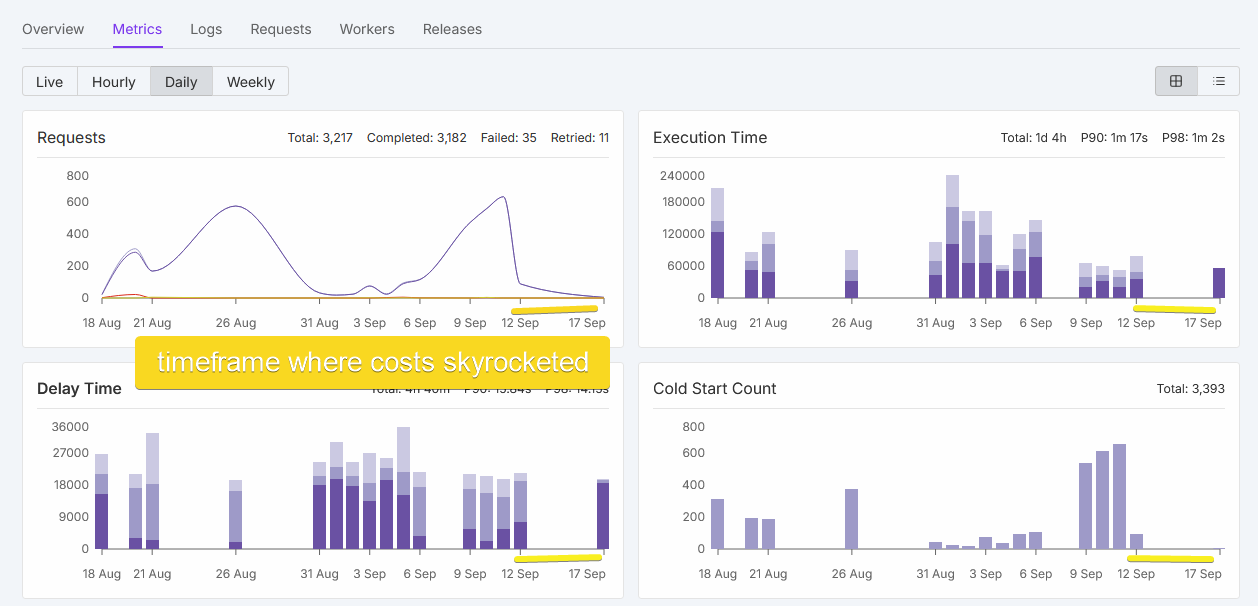Go to the Requests tab
Image resolution: width=1258 pixels, height=606 pixels.
pyautogui.click(x=281, y=29)
